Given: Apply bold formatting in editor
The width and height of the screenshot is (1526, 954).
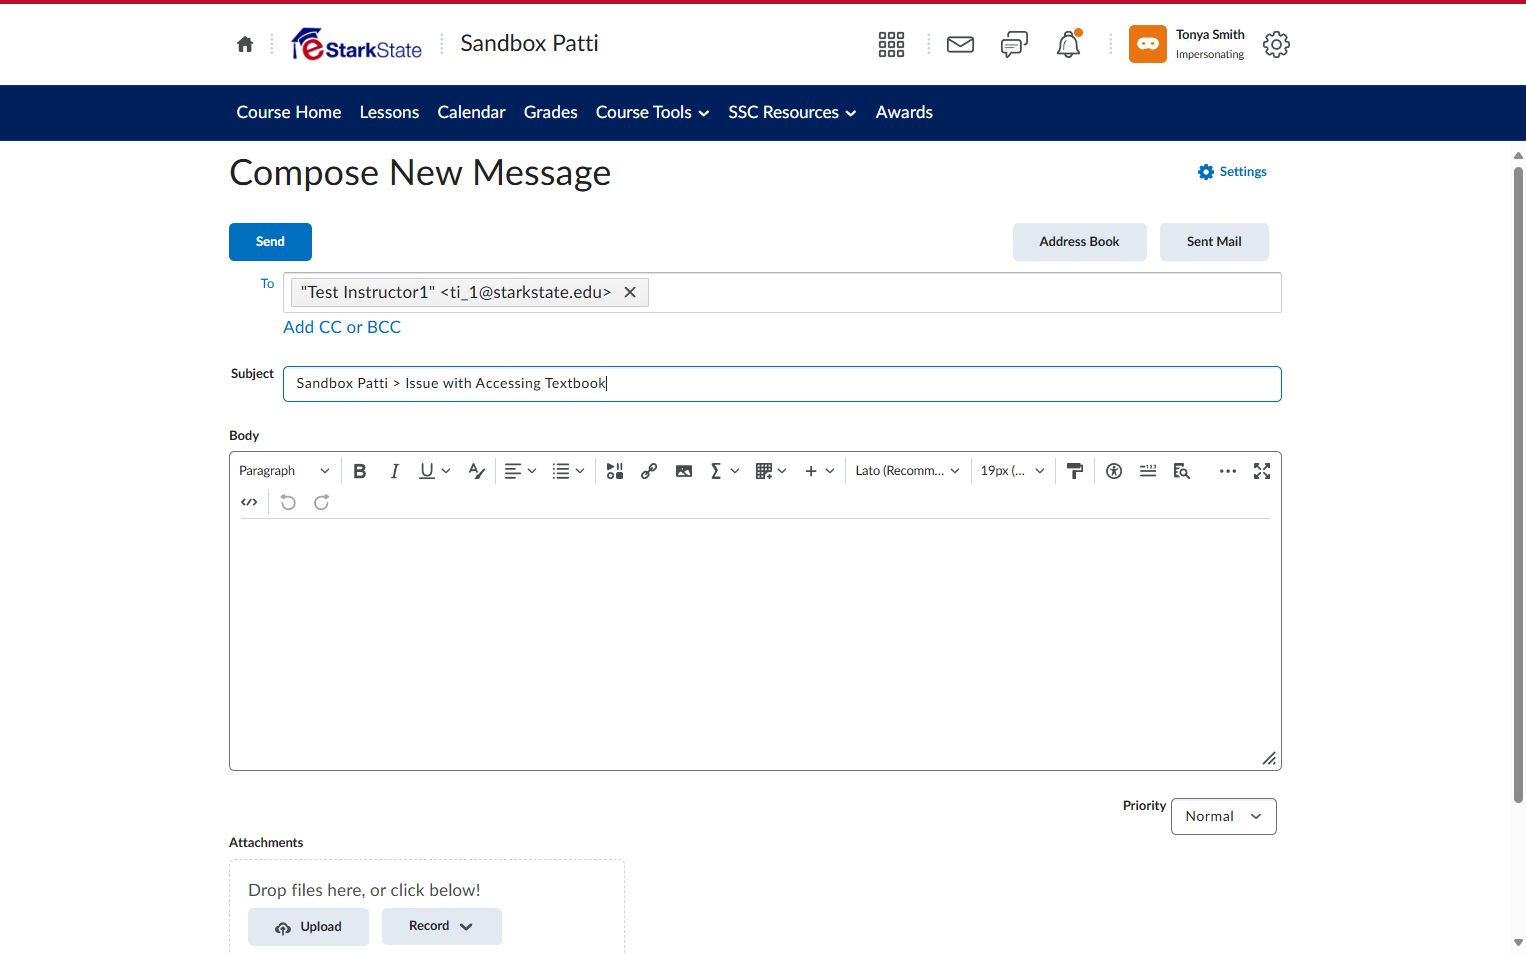Looking at the screenshot, I should coord(360,471).
